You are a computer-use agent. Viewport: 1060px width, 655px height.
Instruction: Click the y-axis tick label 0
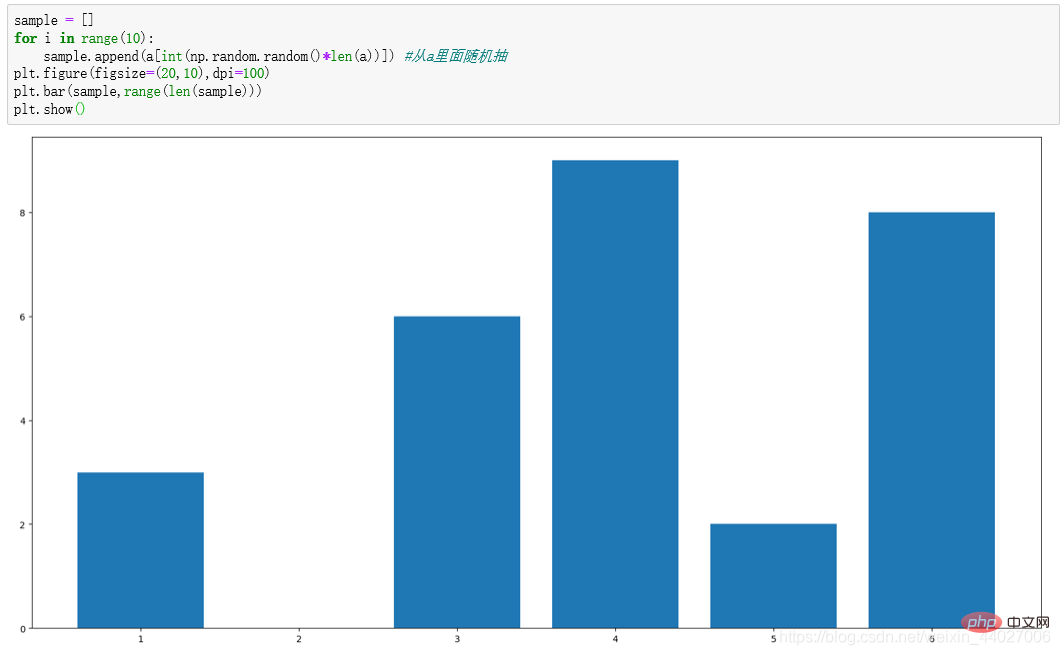[21, 628]
